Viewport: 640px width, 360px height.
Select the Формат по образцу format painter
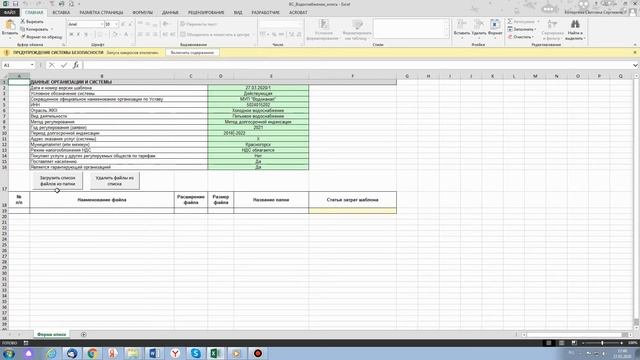[42, 37]
